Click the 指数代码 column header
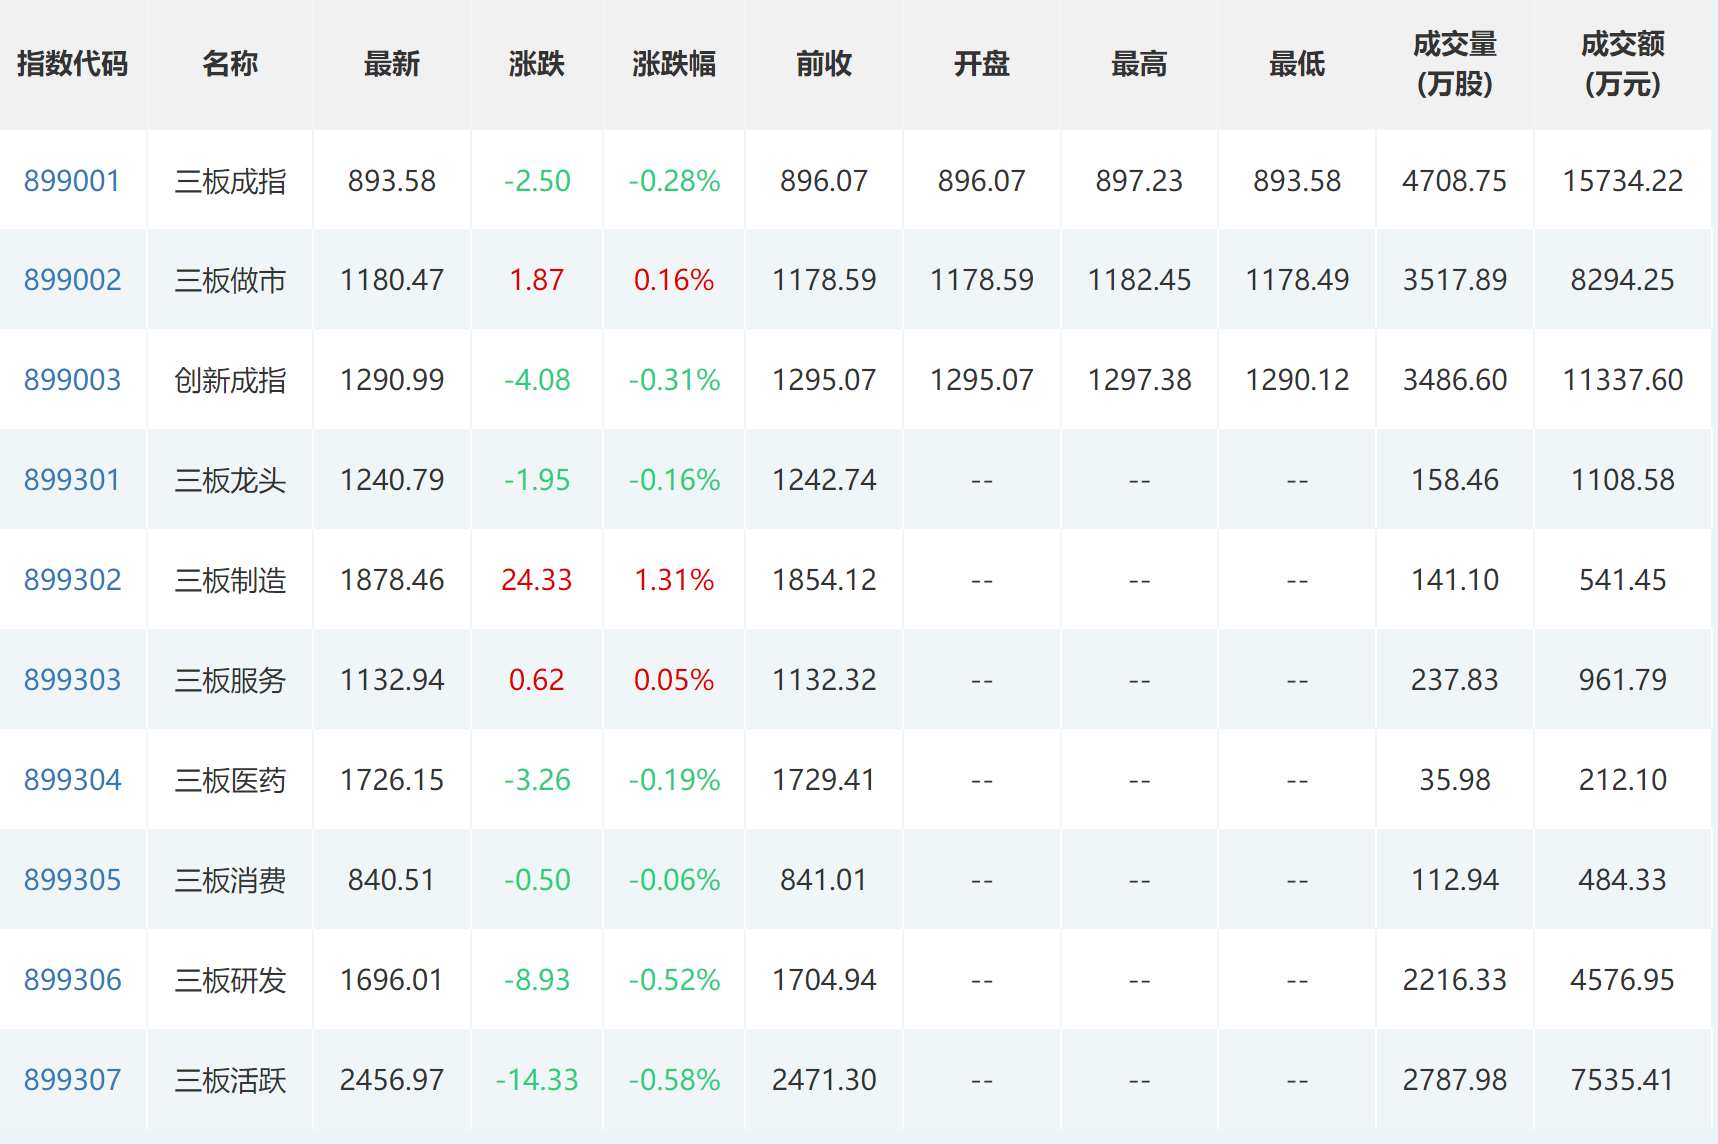Screen dimensions: 1718x1144 72,64
